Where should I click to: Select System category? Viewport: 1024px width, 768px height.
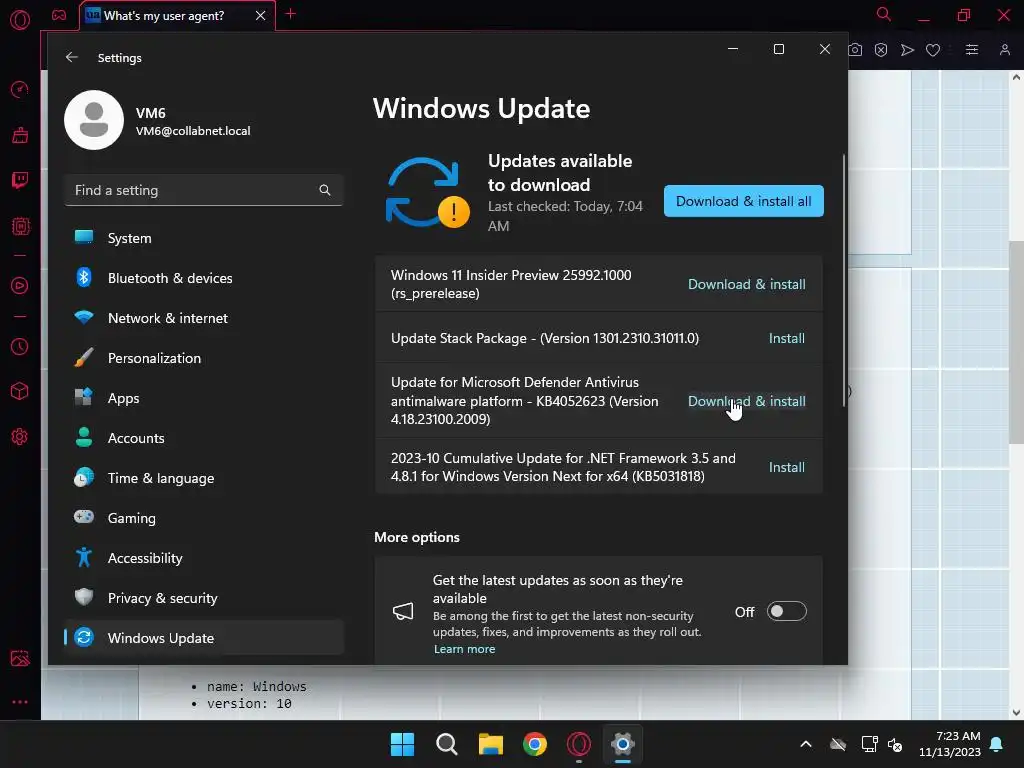pyautogui.click(x=204, y=238)
